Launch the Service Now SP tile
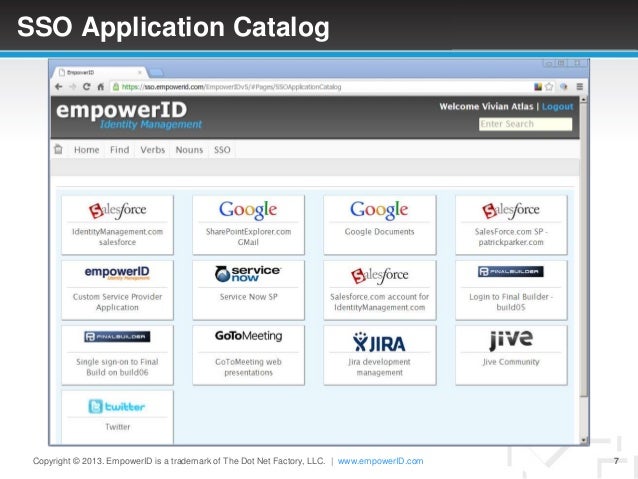638x479 pixels. [248, 290]
